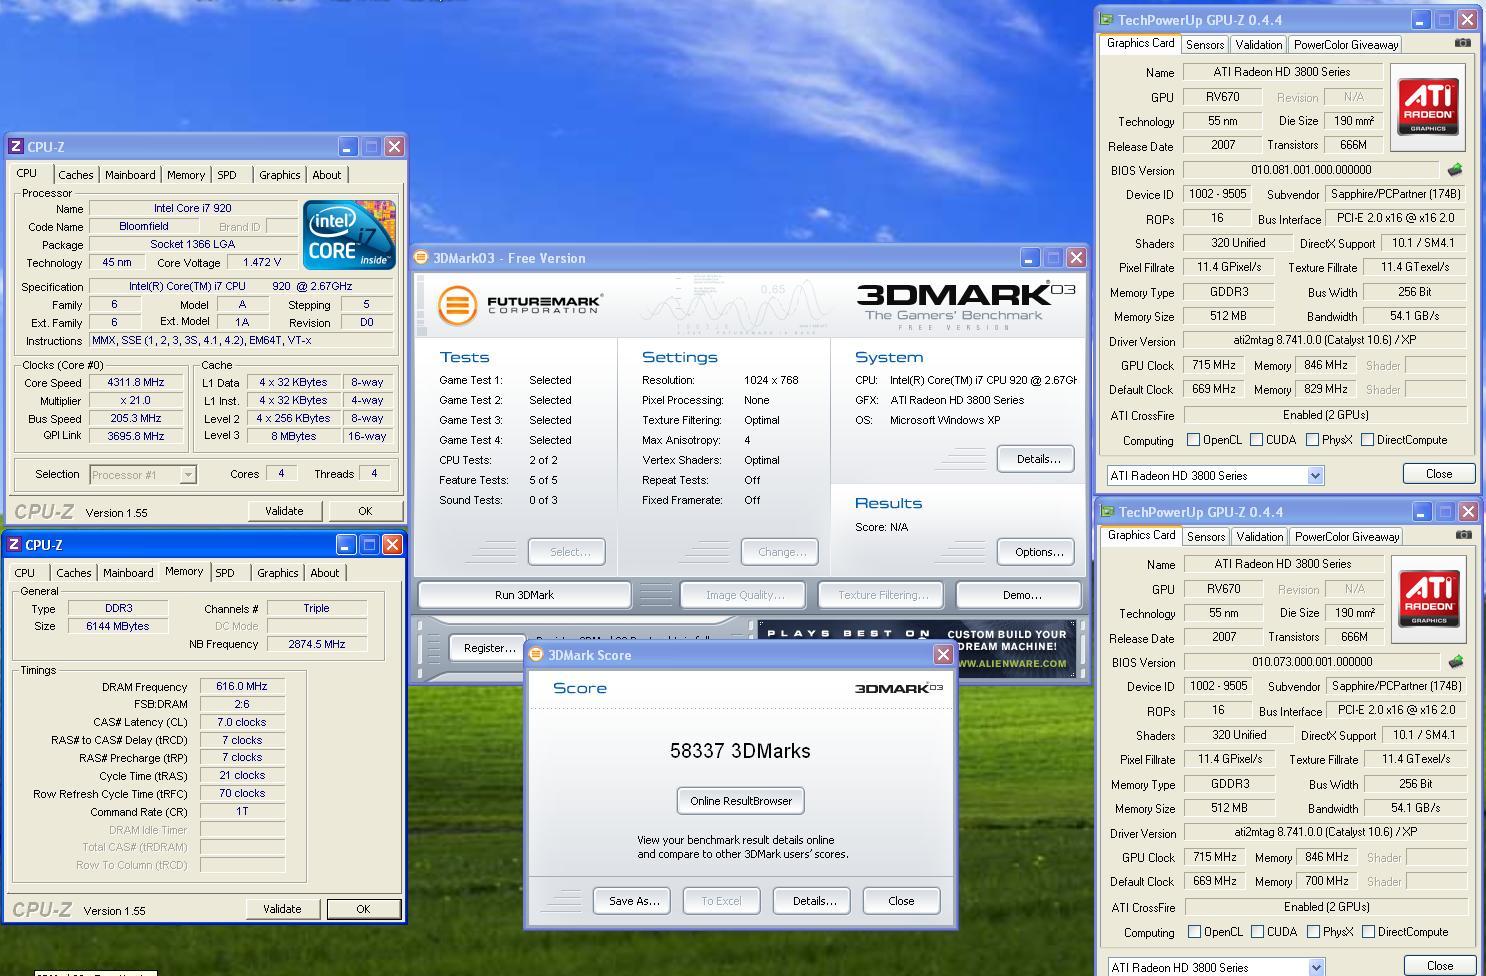The height and width of the screenshot is (976, 1486).
Task: Close the 3DMark Score dialog with X
Action: point(942,654)
